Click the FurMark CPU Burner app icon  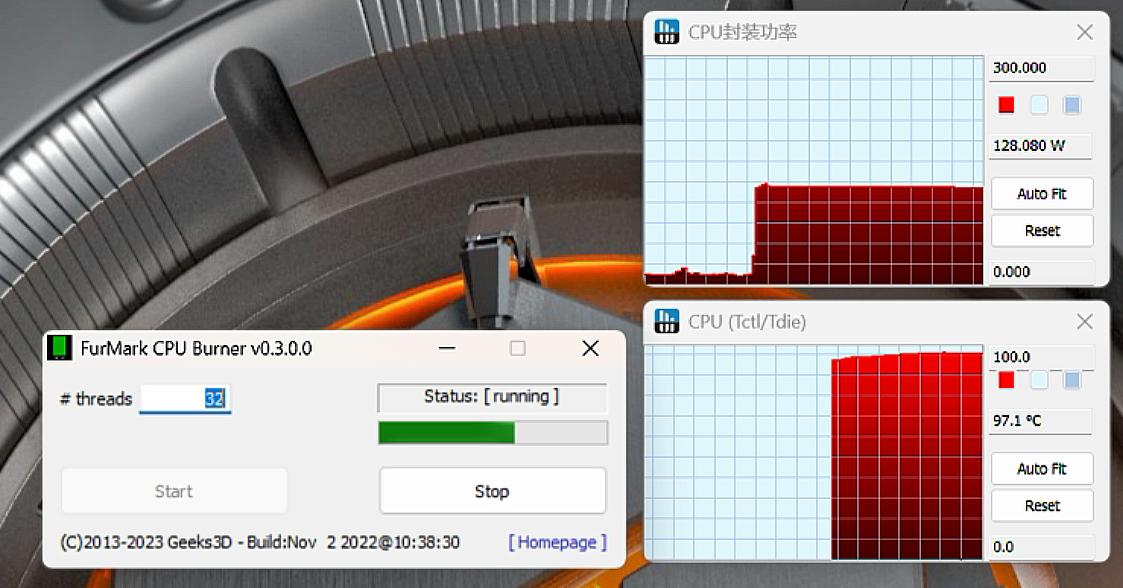coord(60,348)
